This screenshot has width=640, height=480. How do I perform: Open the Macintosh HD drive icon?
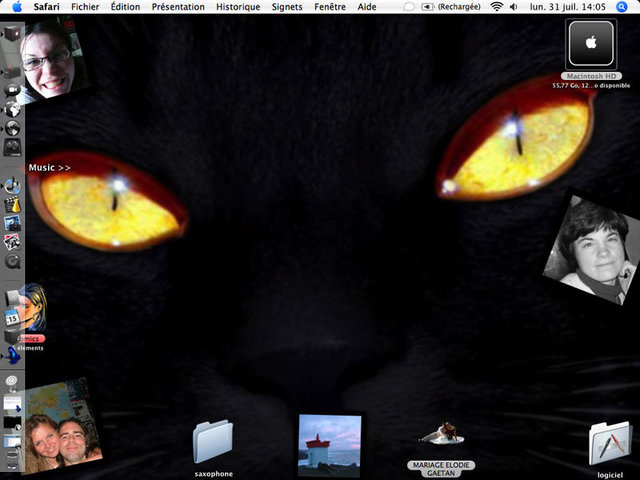[591, 45]
